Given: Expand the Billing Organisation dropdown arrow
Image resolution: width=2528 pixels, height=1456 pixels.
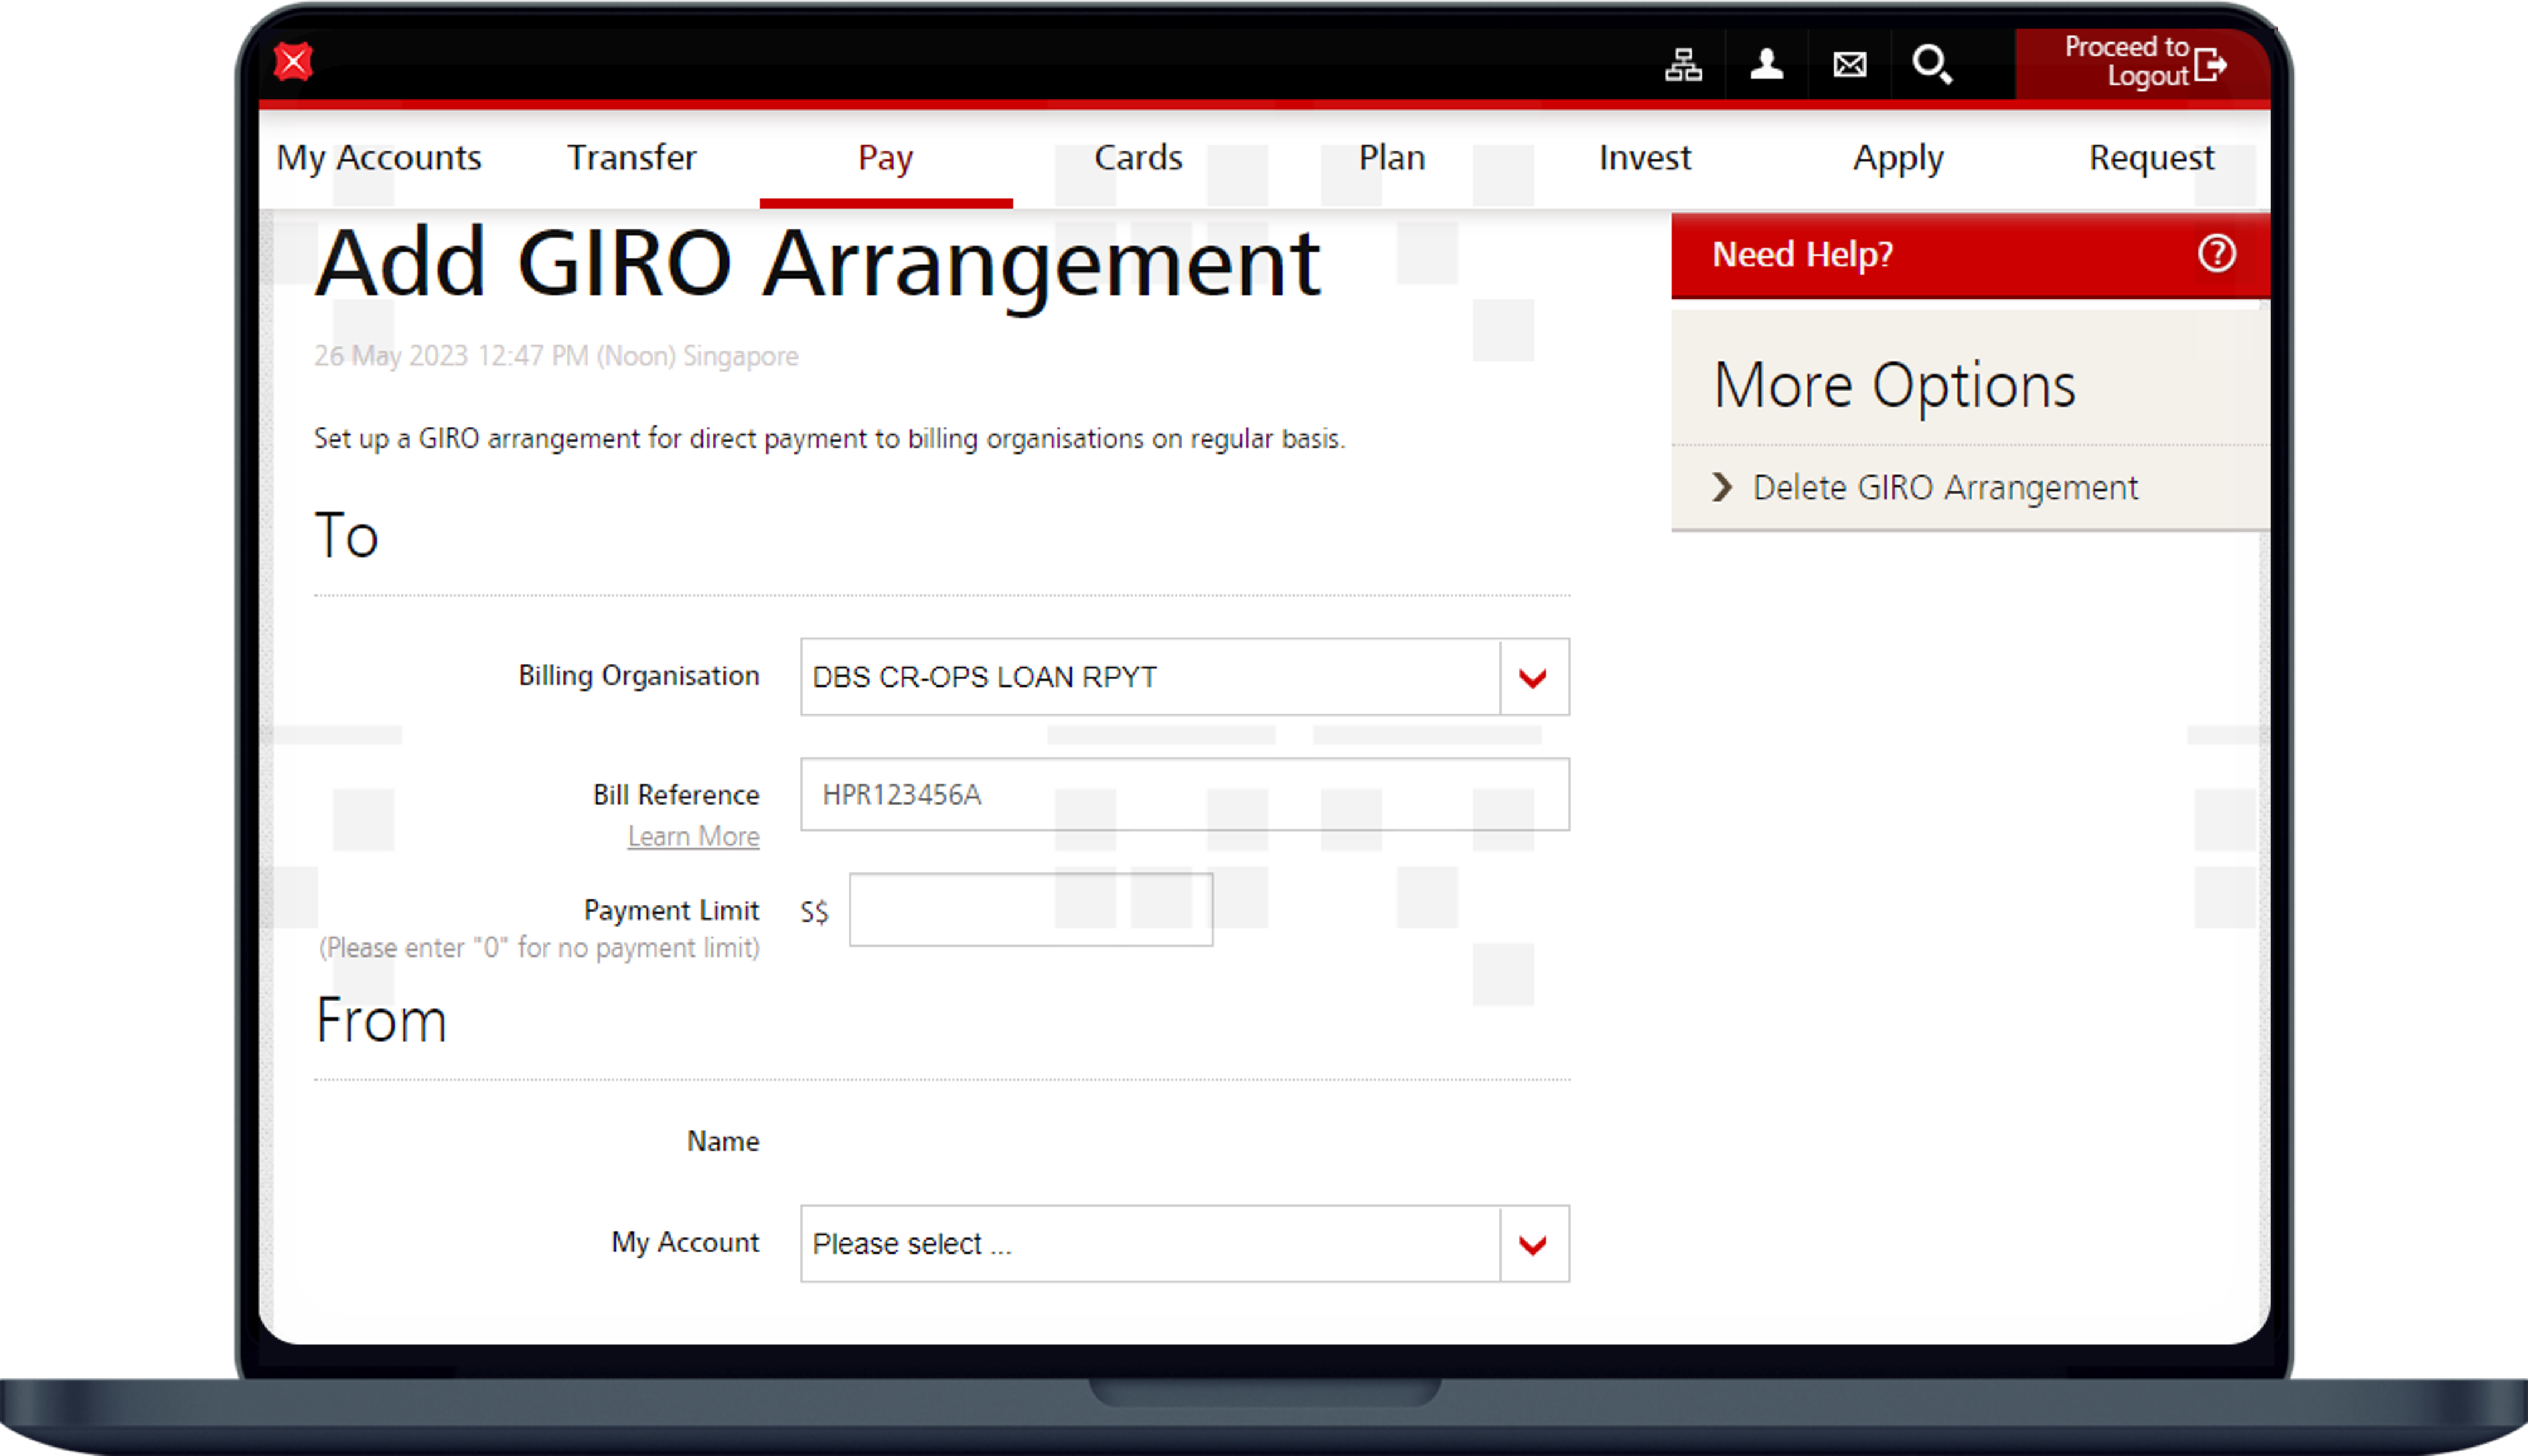Looking at the screenshot, I should [x=1533, y=678].
